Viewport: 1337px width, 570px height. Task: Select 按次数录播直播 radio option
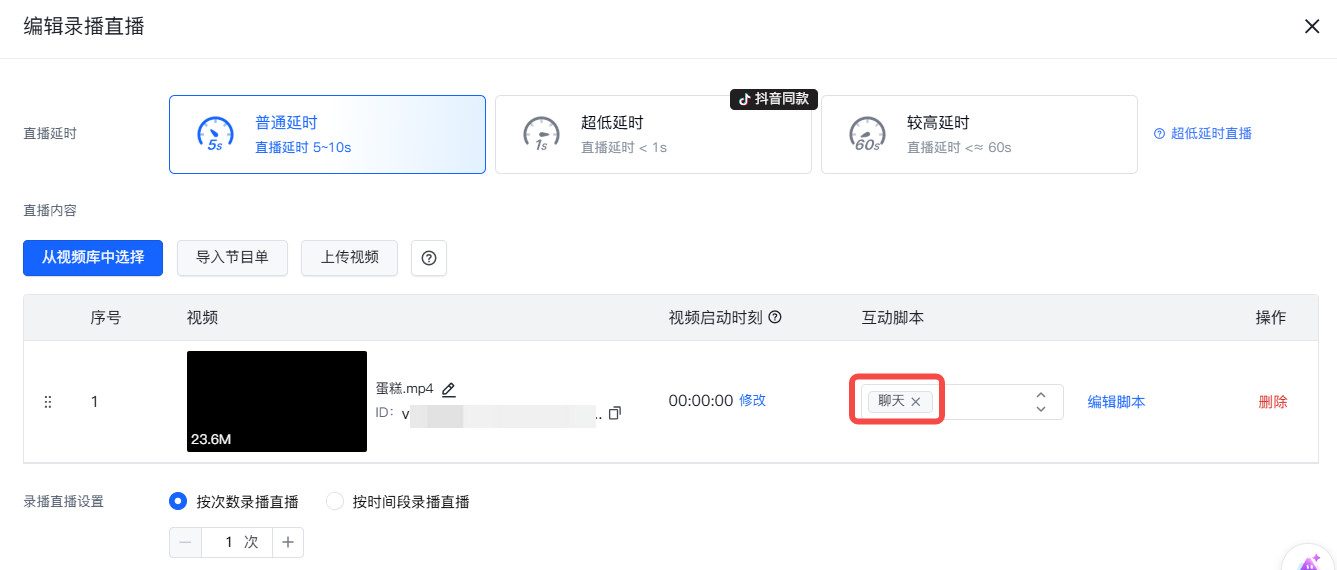point(178,501)
